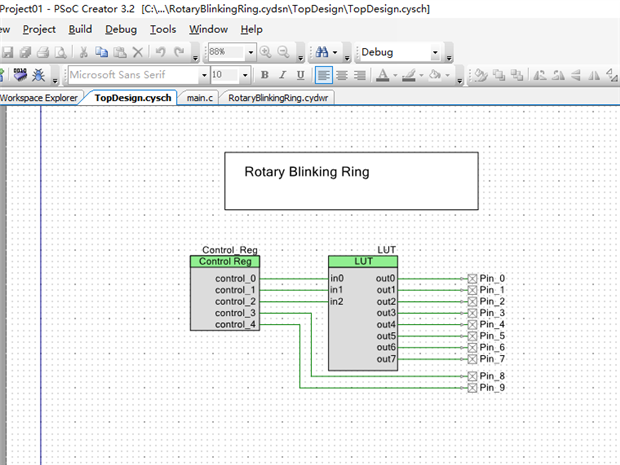Open the Debug configuration dropdown
The height and width of the screenshot is (465, 620).
click(x=435, y=52)
